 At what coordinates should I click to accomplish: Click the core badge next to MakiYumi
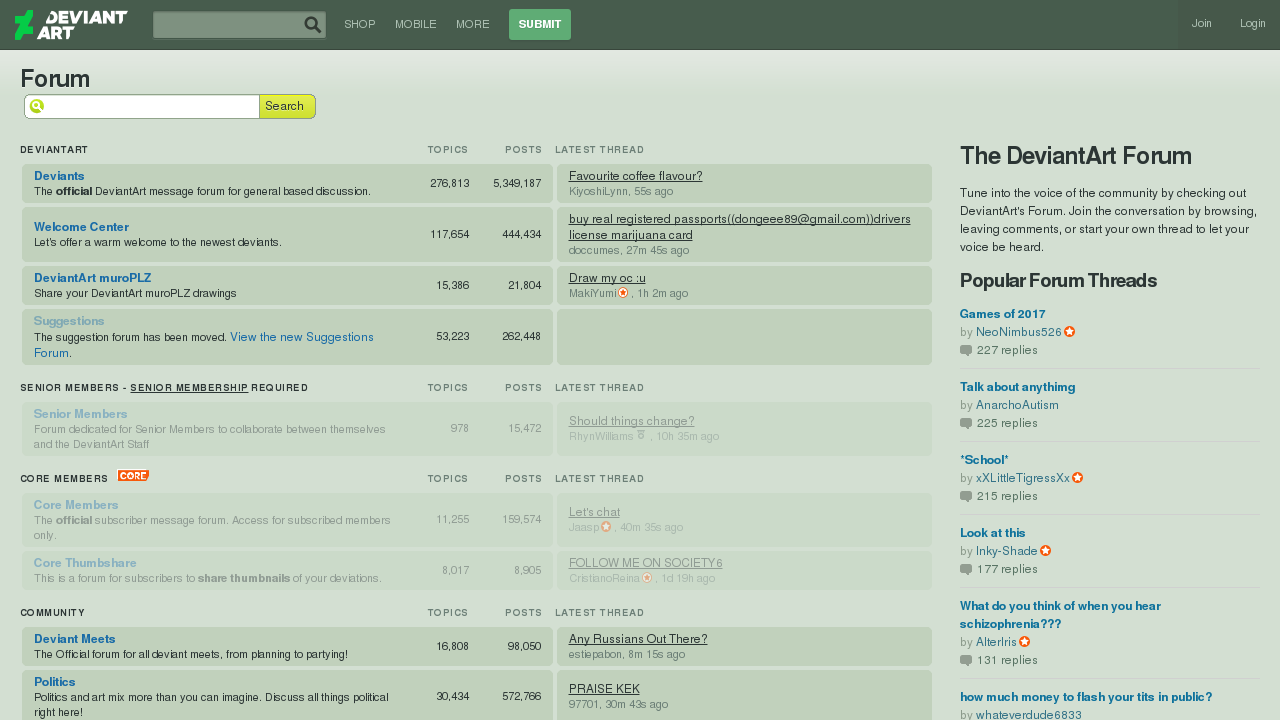pos(623,293)
